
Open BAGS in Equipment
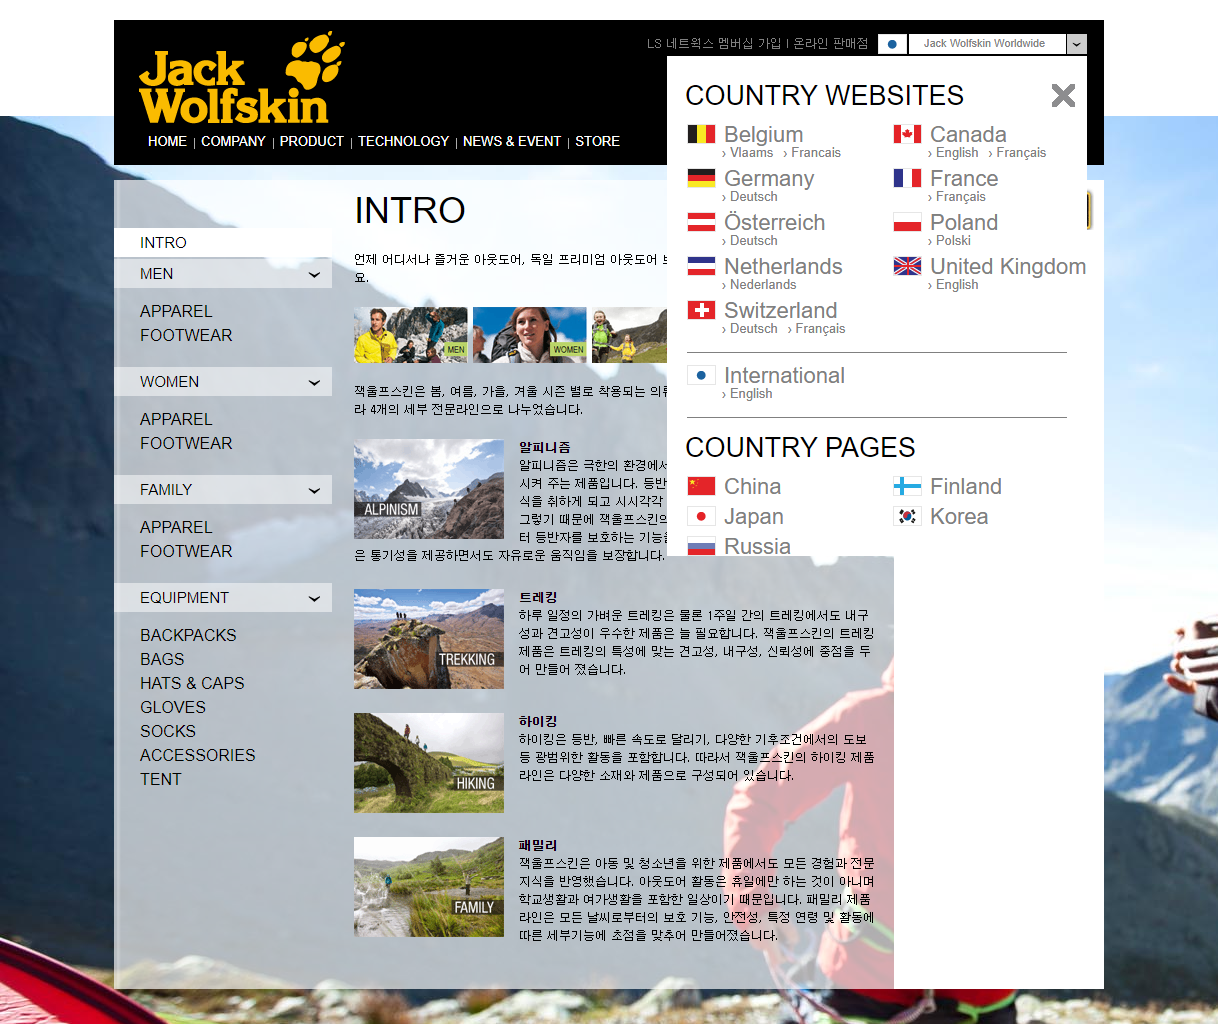coord(162,659)
